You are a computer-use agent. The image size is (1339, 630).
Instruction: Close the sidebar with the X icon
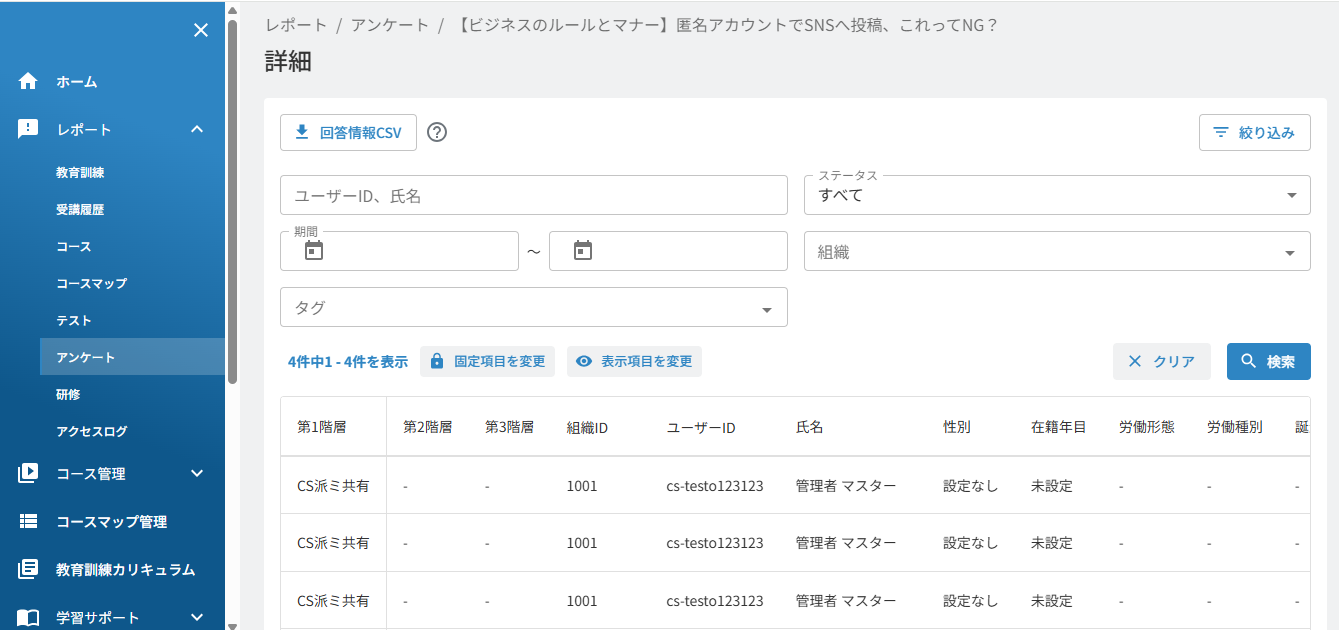click(201, 30)
